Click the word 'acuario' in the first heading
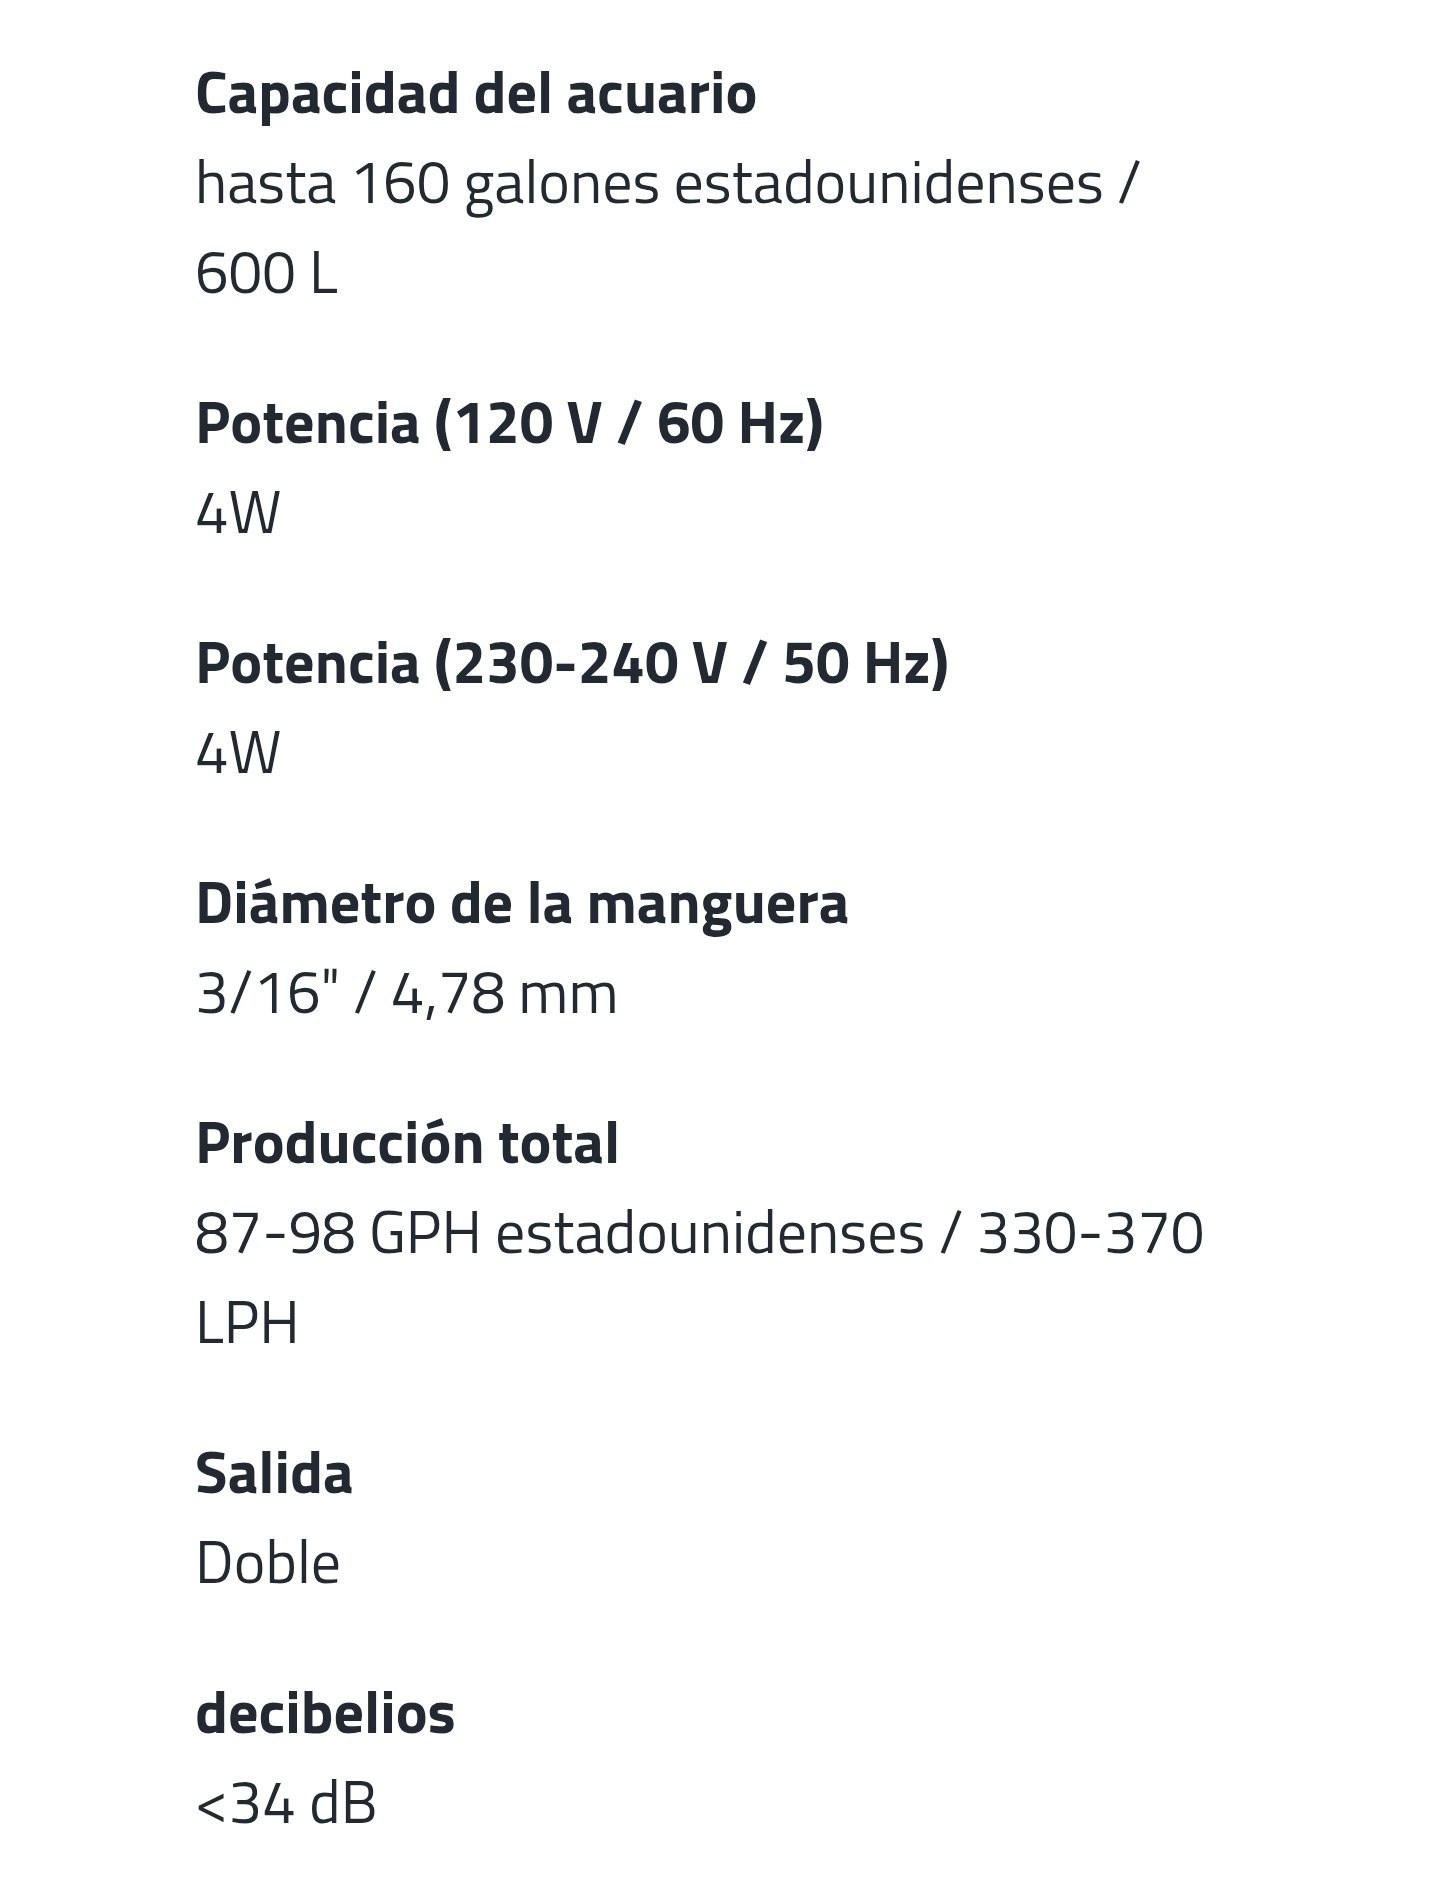Image resolution: width=1440 pixels, height=1885 pixels. [x=662, y=94]
